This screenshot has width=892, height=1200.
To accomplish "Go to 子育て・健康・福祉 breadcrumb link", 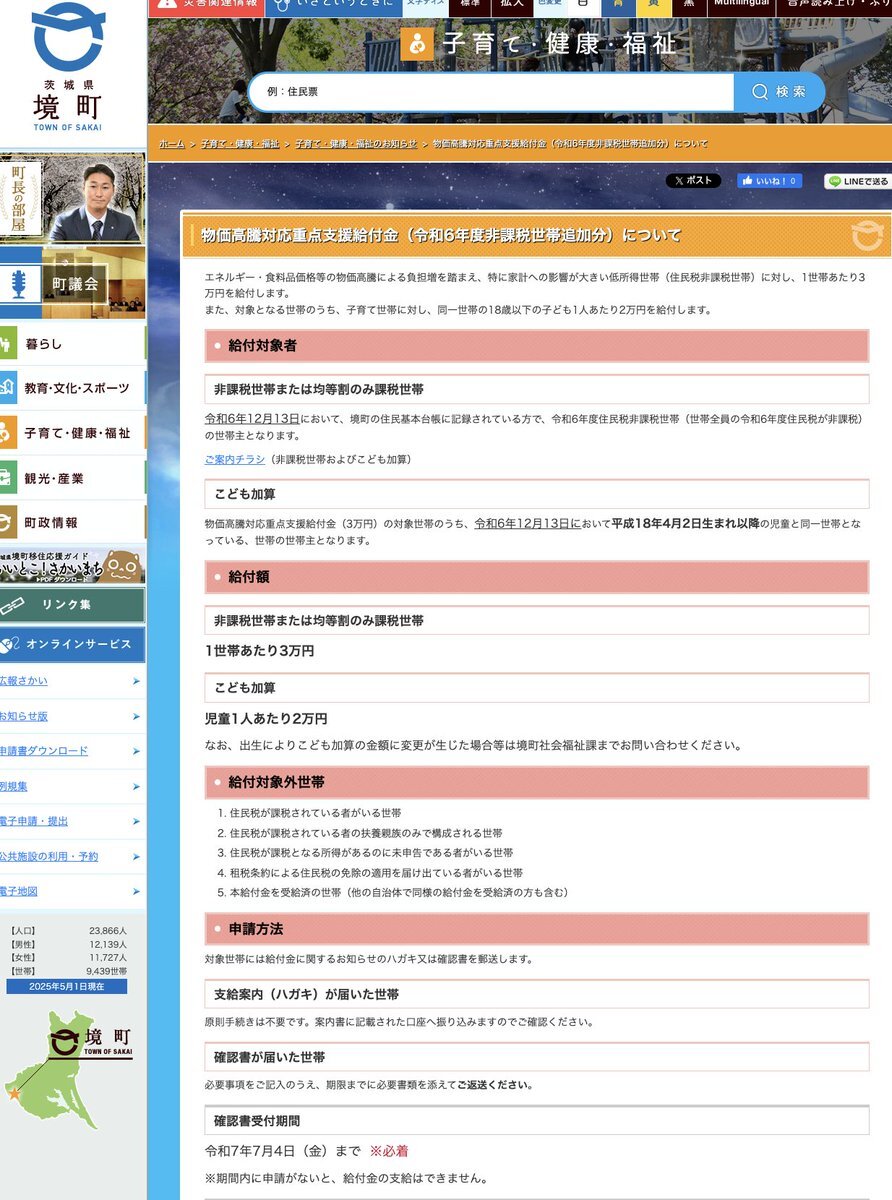I will coord(240,144).
